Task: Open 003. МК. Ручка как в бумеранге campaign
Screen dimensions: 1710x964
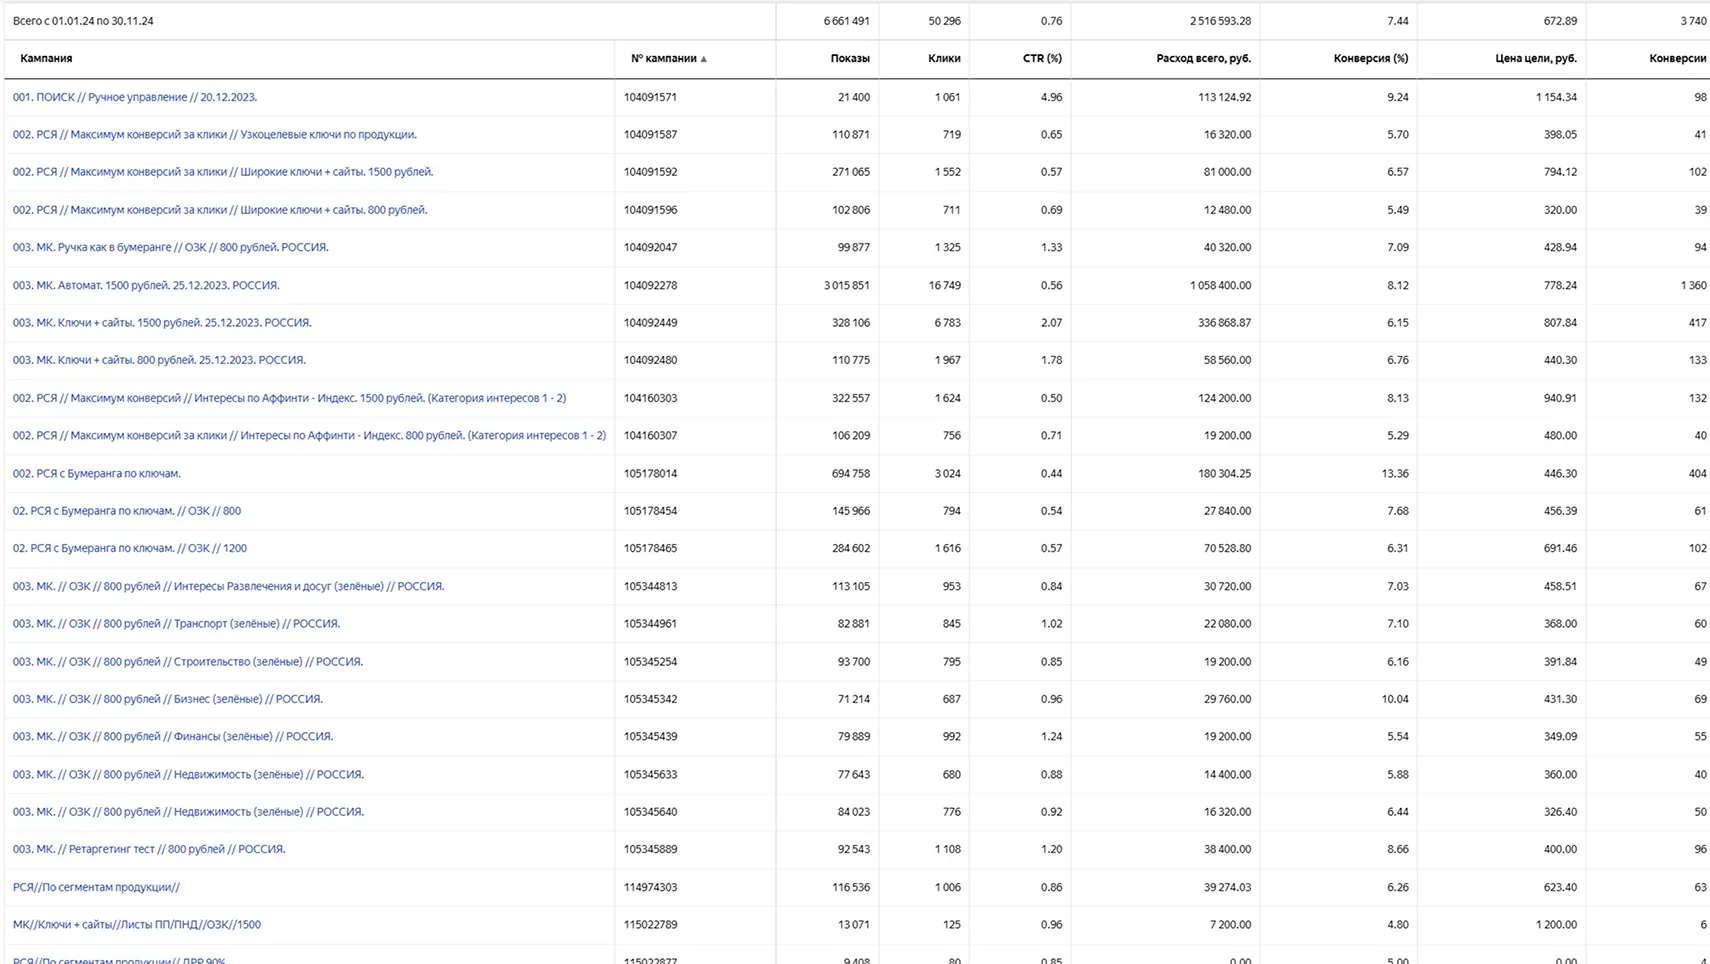Action: pos(170,247)
